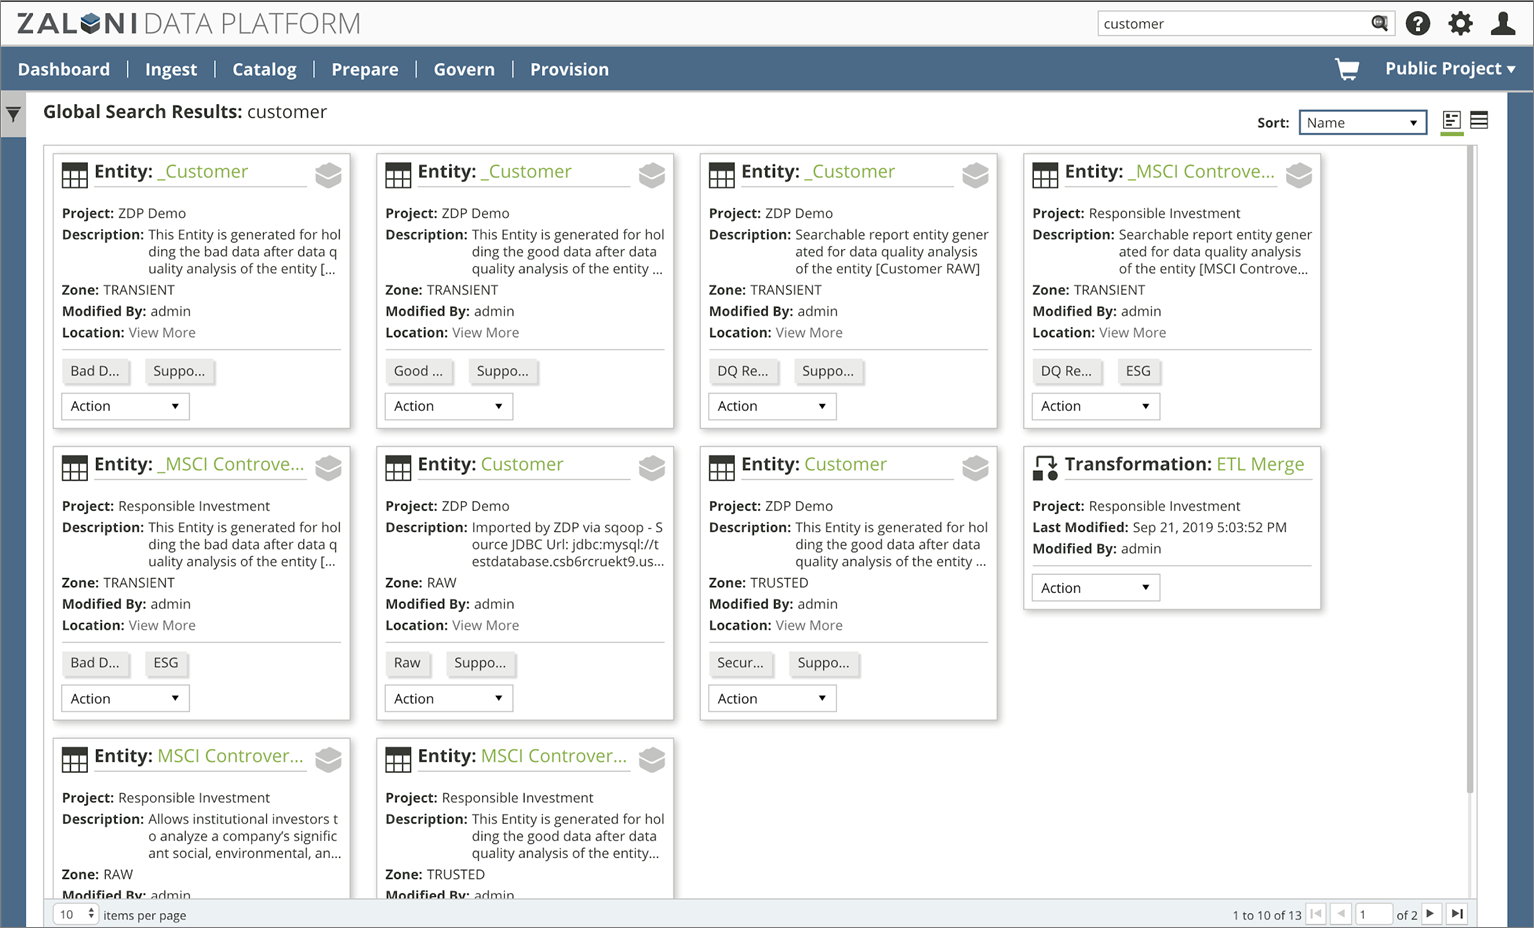This screenshot has height=928, width=1534.
Task: Click the table icon on the _MSCI searchable report card
Action: pos(1045,175)
